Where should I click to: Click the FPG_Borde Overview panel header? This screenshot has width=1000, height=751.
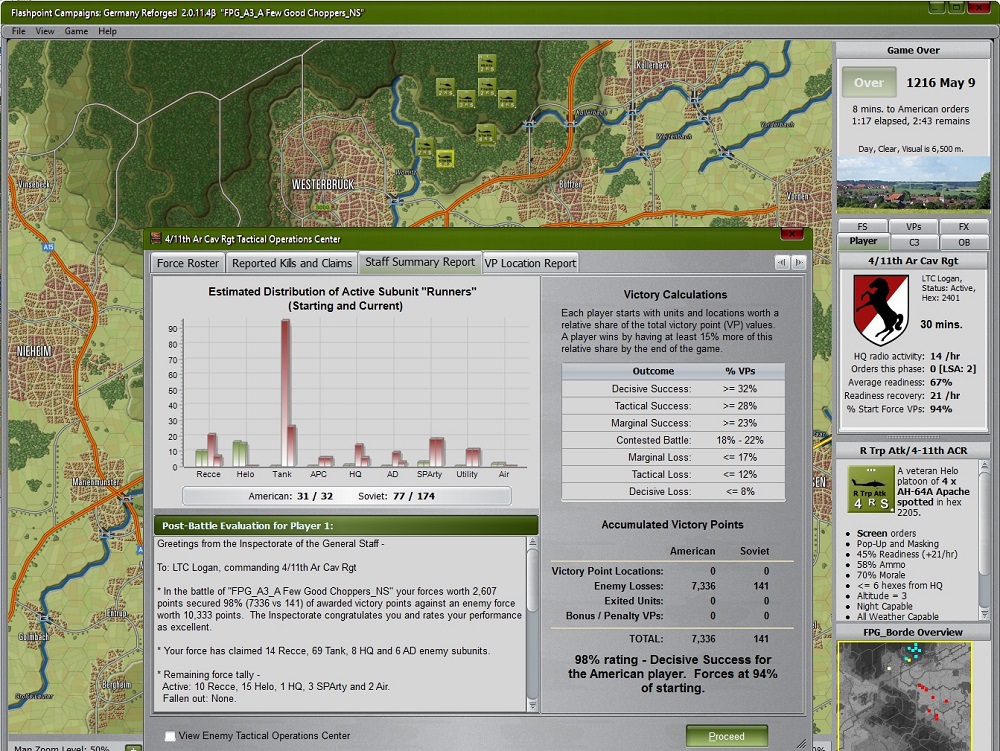pyautogui.click(x=913, y=632)
